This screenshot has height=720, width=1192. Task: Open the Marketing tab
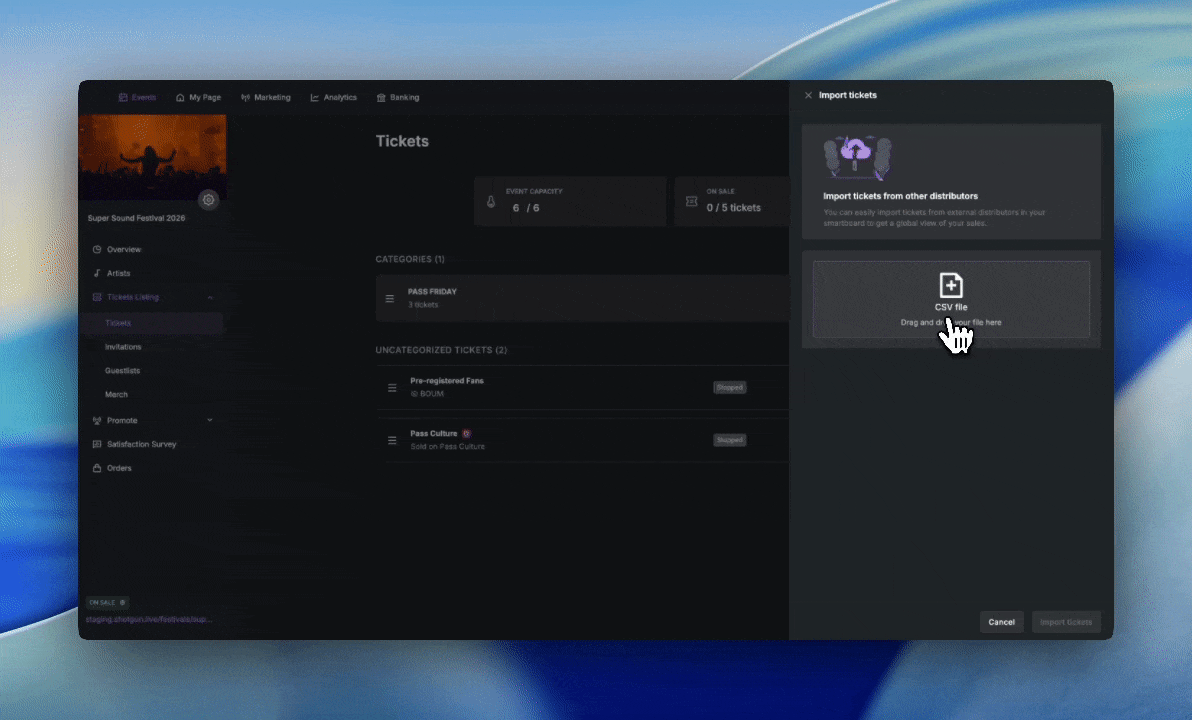pos(266,97)
